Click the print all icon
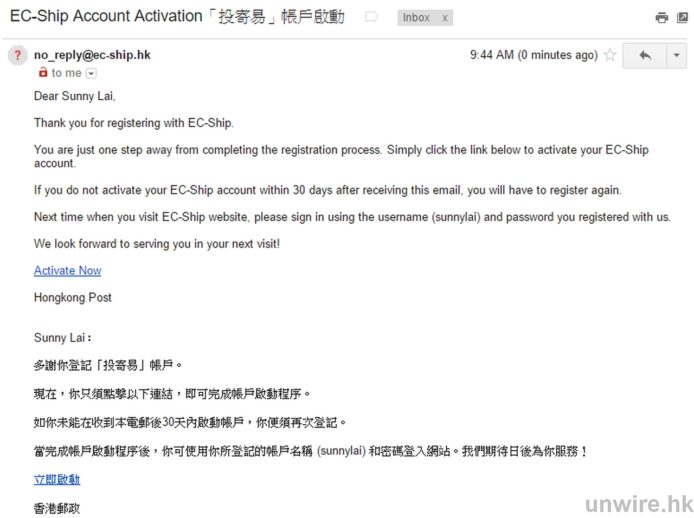694x518 pixels. point(661,18)
